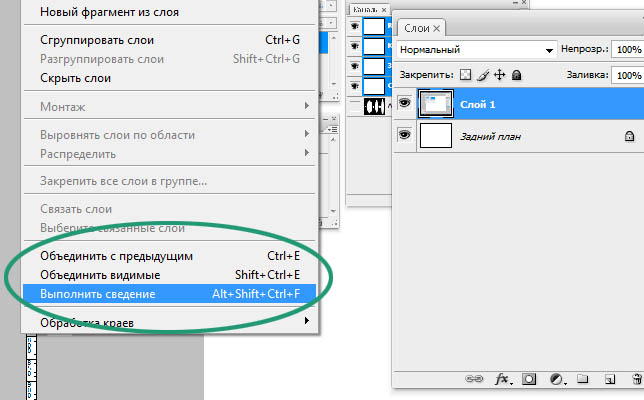
Task: Add a layer mask
Action: tap(530, 379)
